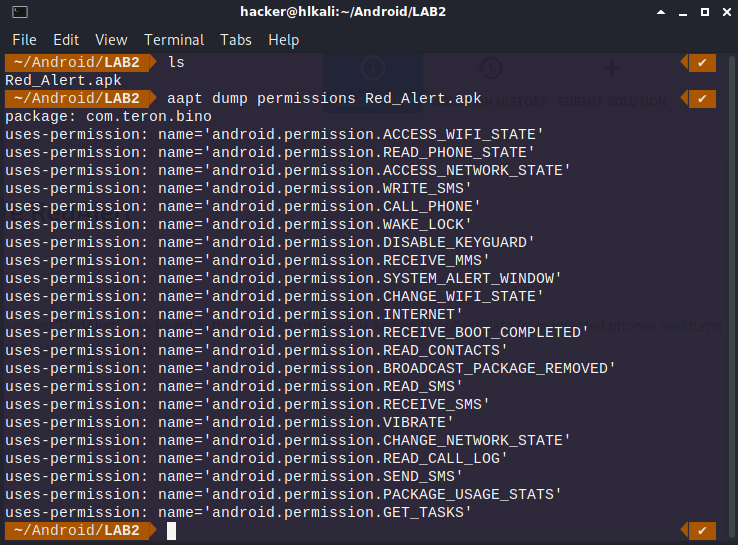The image size is (738, 545).
Task: Click the checkmark status on the aapt line
Action: click(x=702, y=99)
